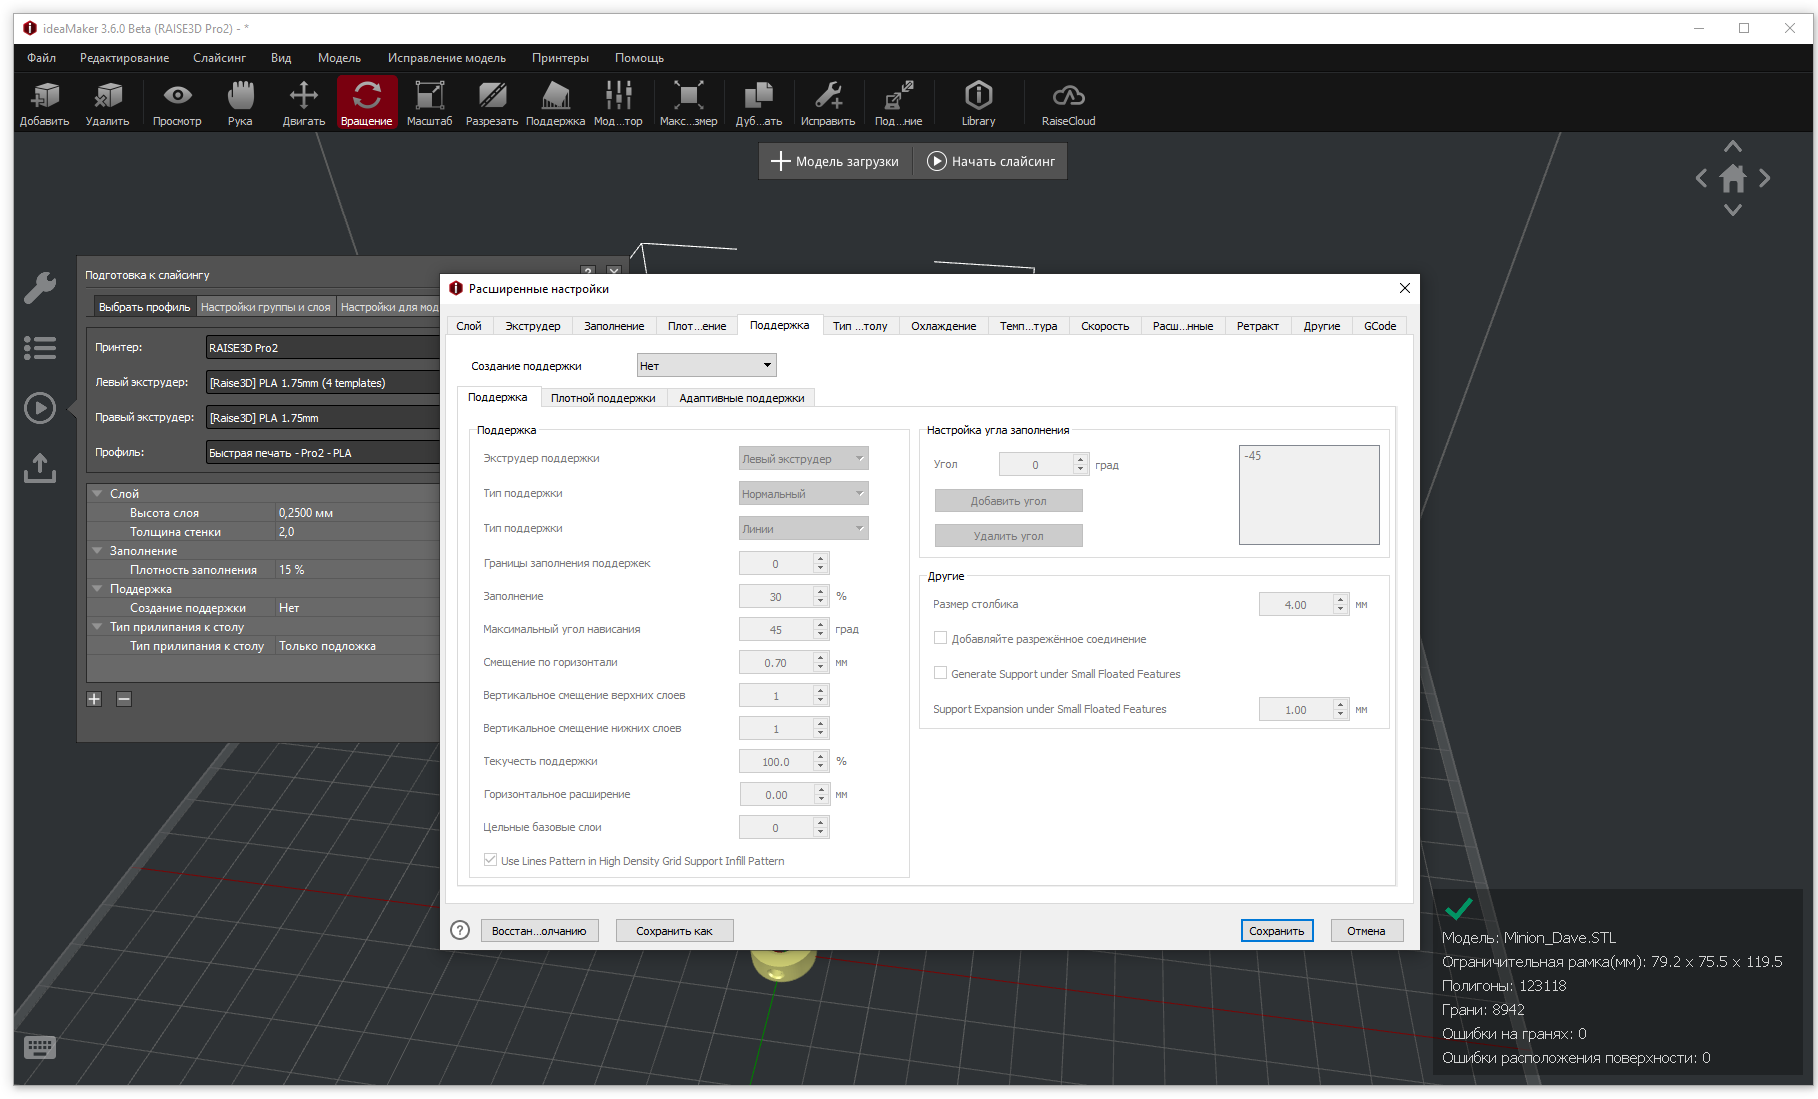Open the Принтер RAISE3D Pro2 combo box
Viewport: 1818px width, 1099px height.
pyautogui.click(x=323, y=347)
